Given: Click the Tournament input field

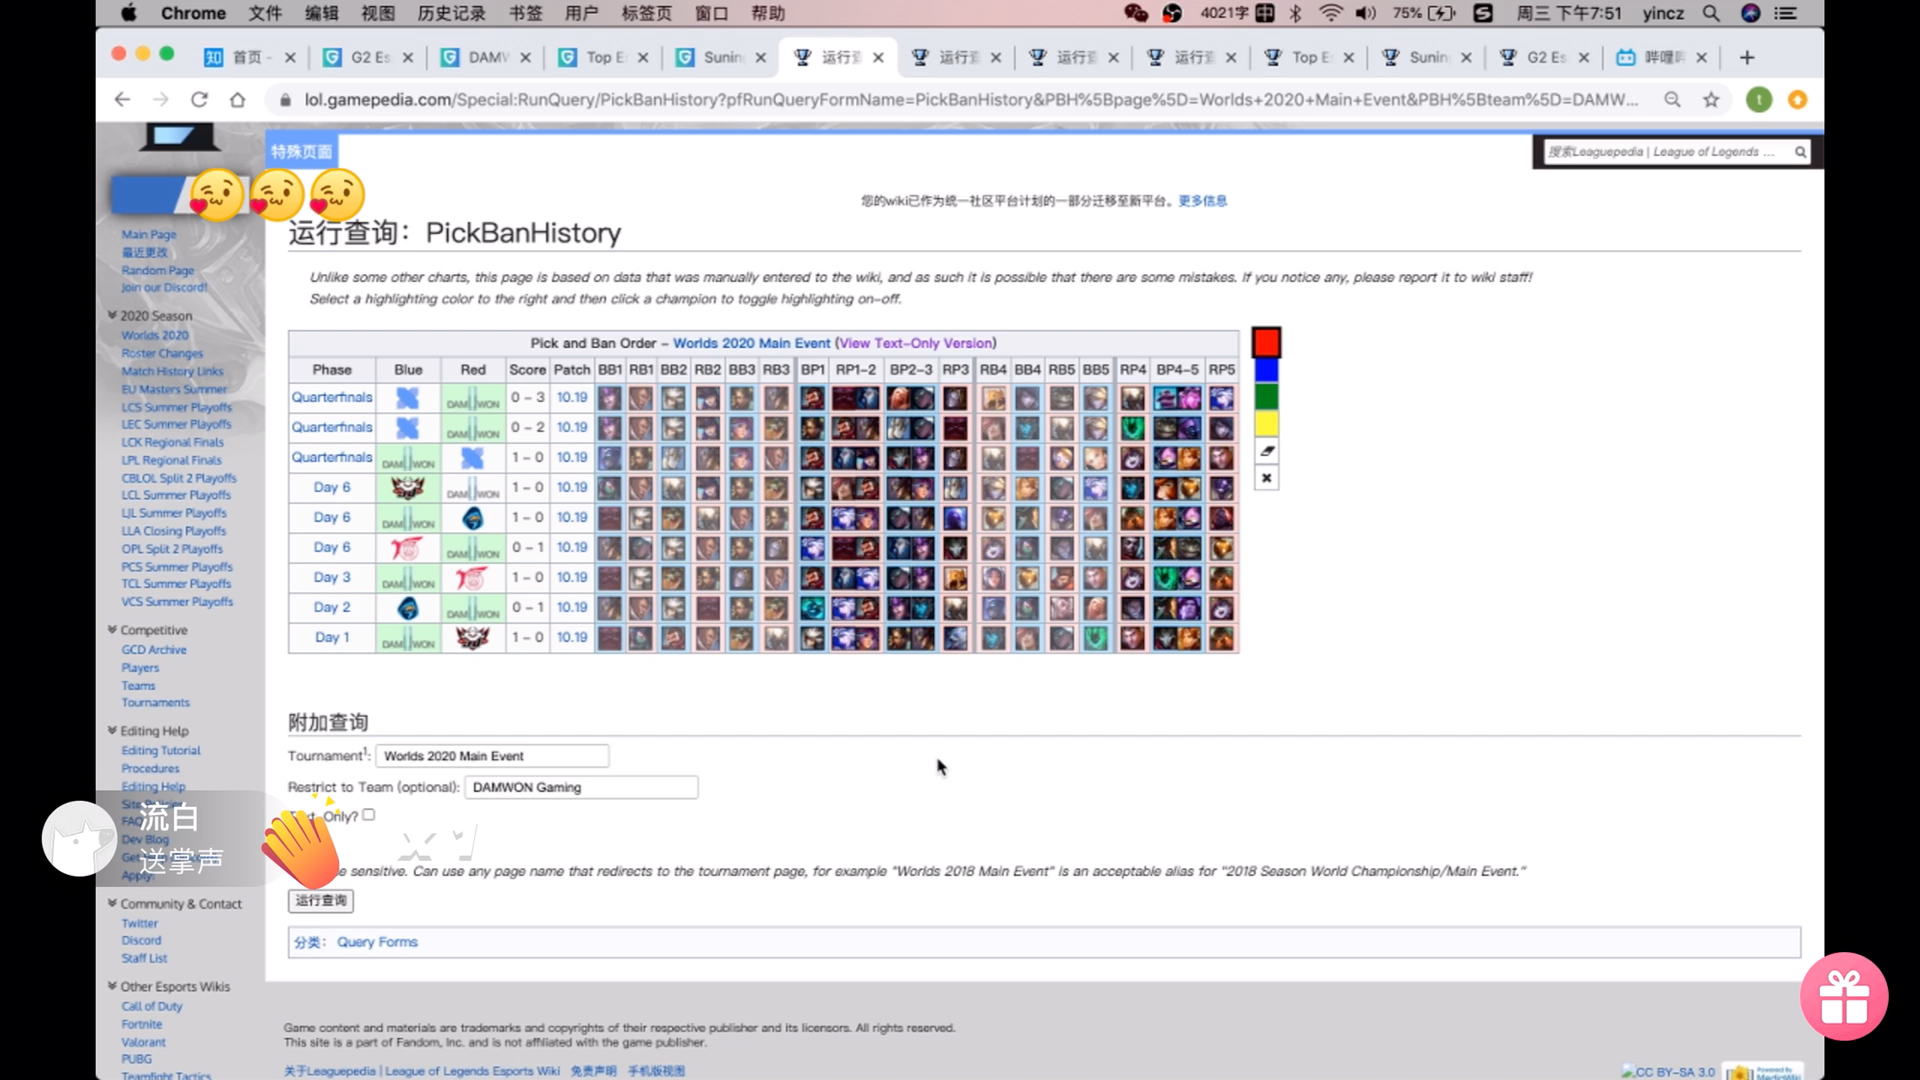Looking at the screenshot, I should 492,756.
